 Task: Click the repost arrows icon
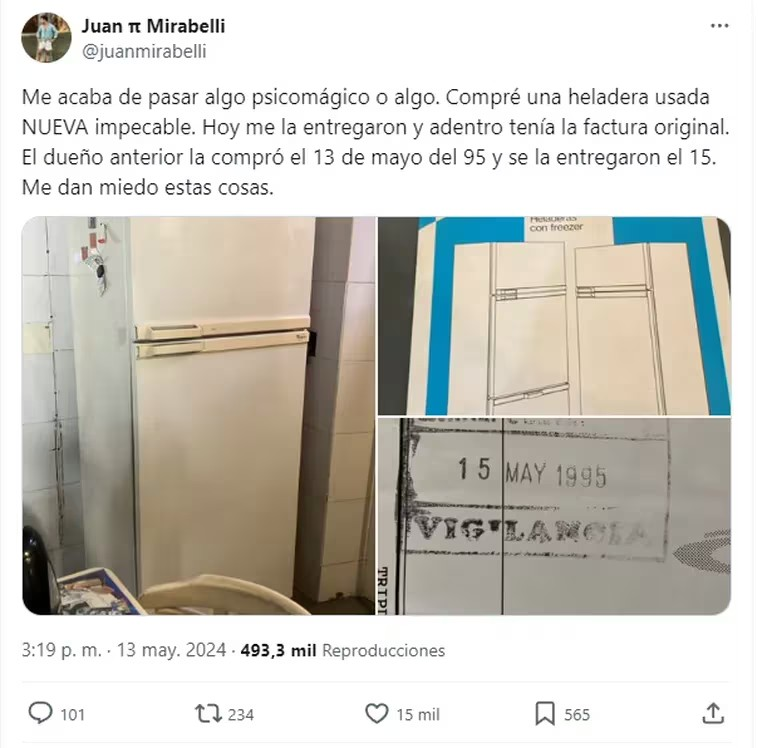point(208,714)
